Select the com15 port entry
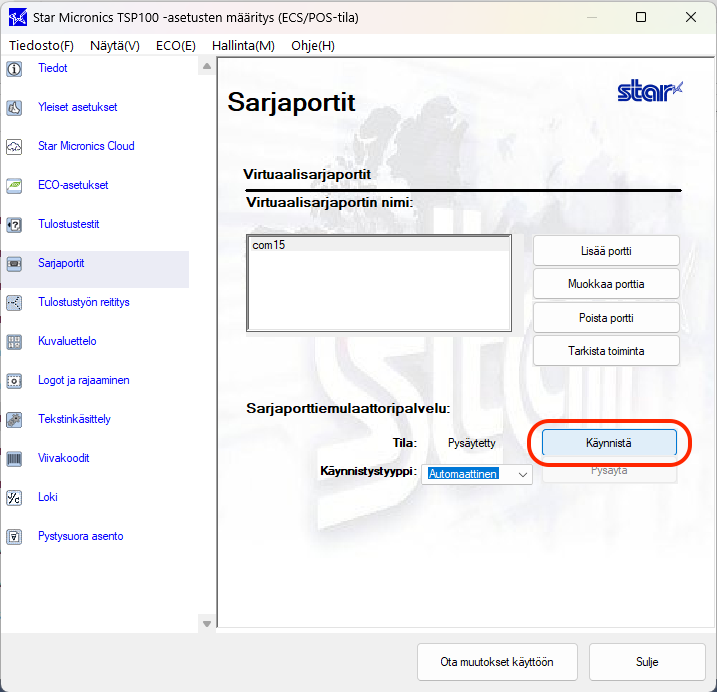The height and width of the screenshot is (692, 717). click(379, 245)
